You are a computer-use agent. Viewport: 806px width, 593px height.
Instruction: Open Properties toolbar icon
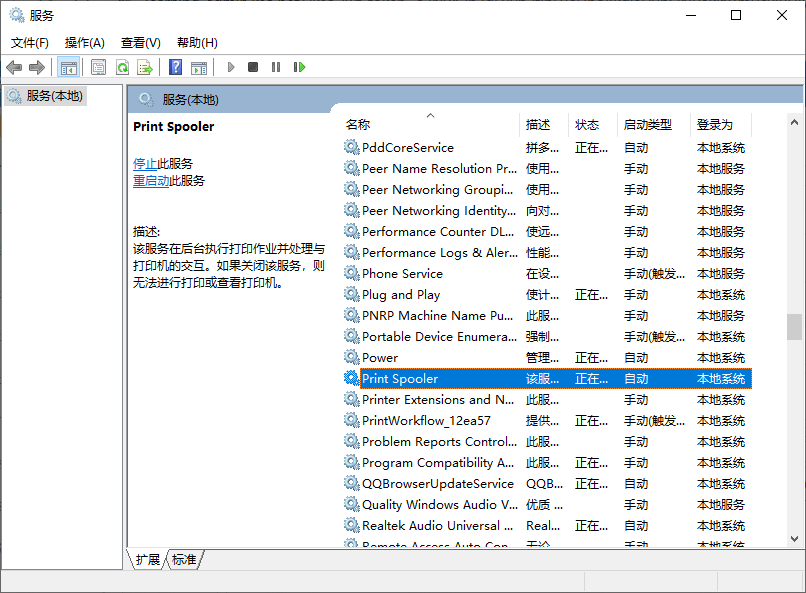pos(98,67)
